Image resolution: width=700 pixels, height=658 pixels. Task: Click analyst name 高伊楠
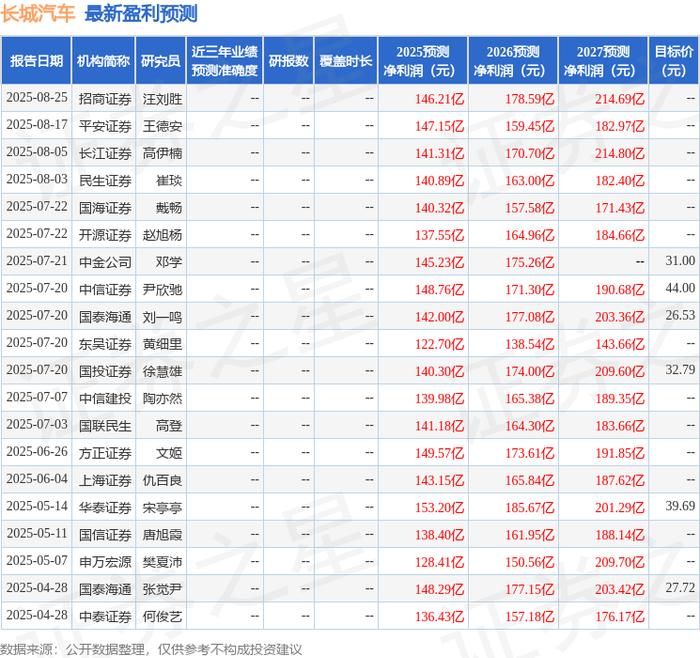tap(162, 153)
